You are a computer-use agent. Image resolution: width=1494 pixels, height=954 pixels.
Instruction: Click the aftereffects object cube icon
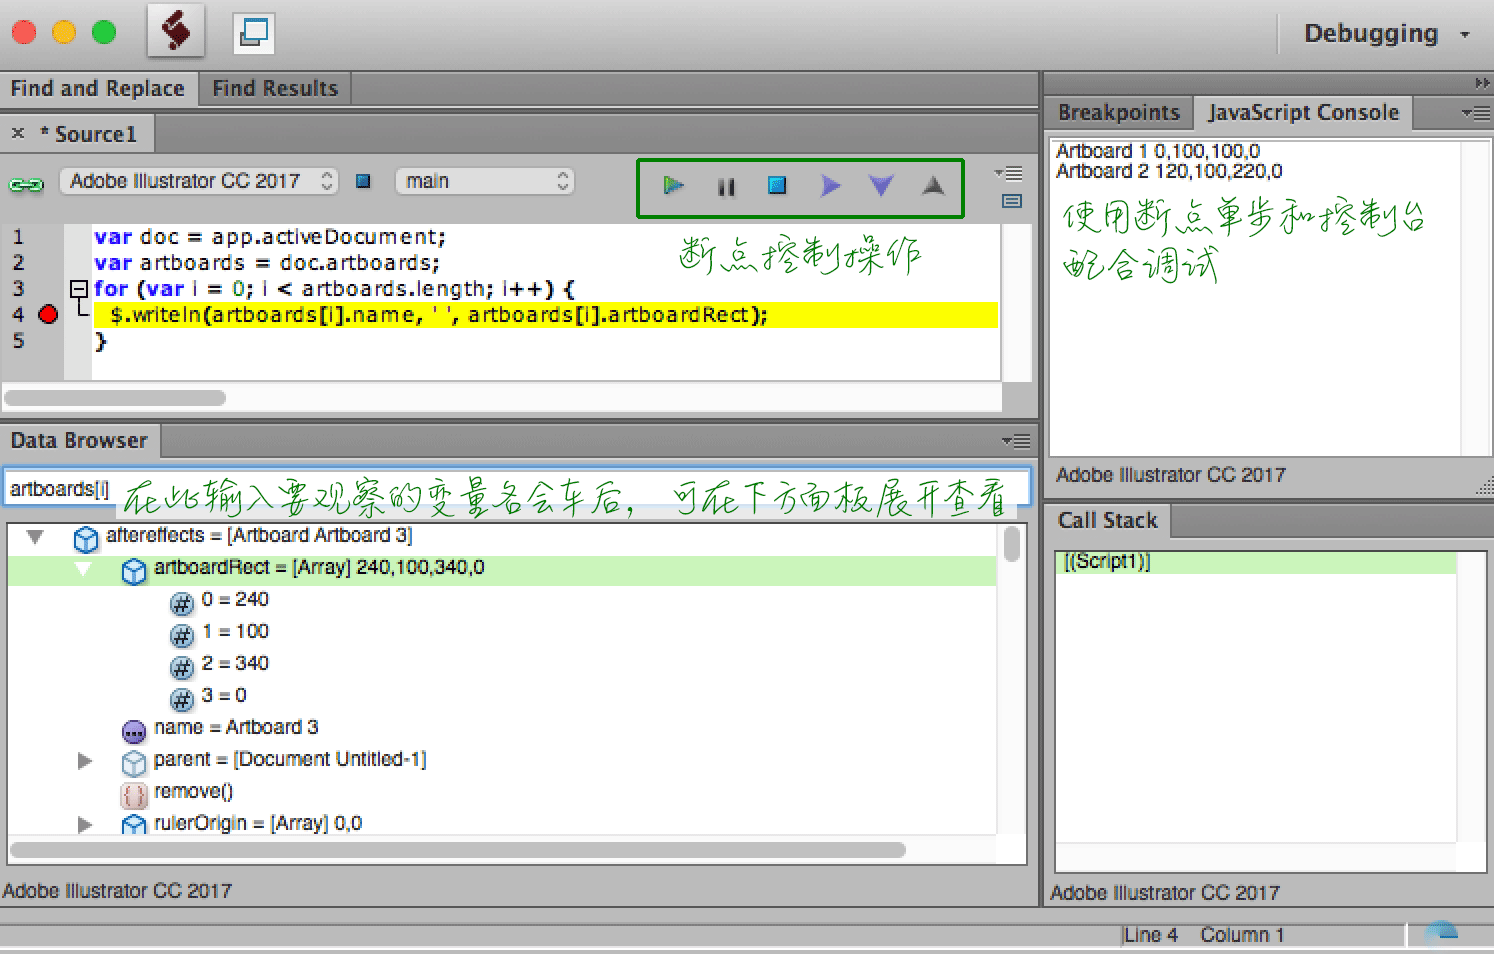[x=86, y=539]
